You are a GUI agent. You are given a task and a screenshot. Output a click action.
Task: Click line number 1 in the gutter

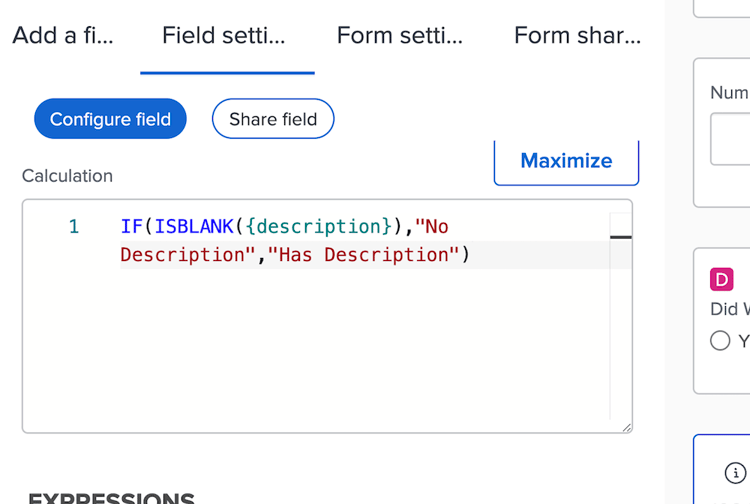point(74,227)
